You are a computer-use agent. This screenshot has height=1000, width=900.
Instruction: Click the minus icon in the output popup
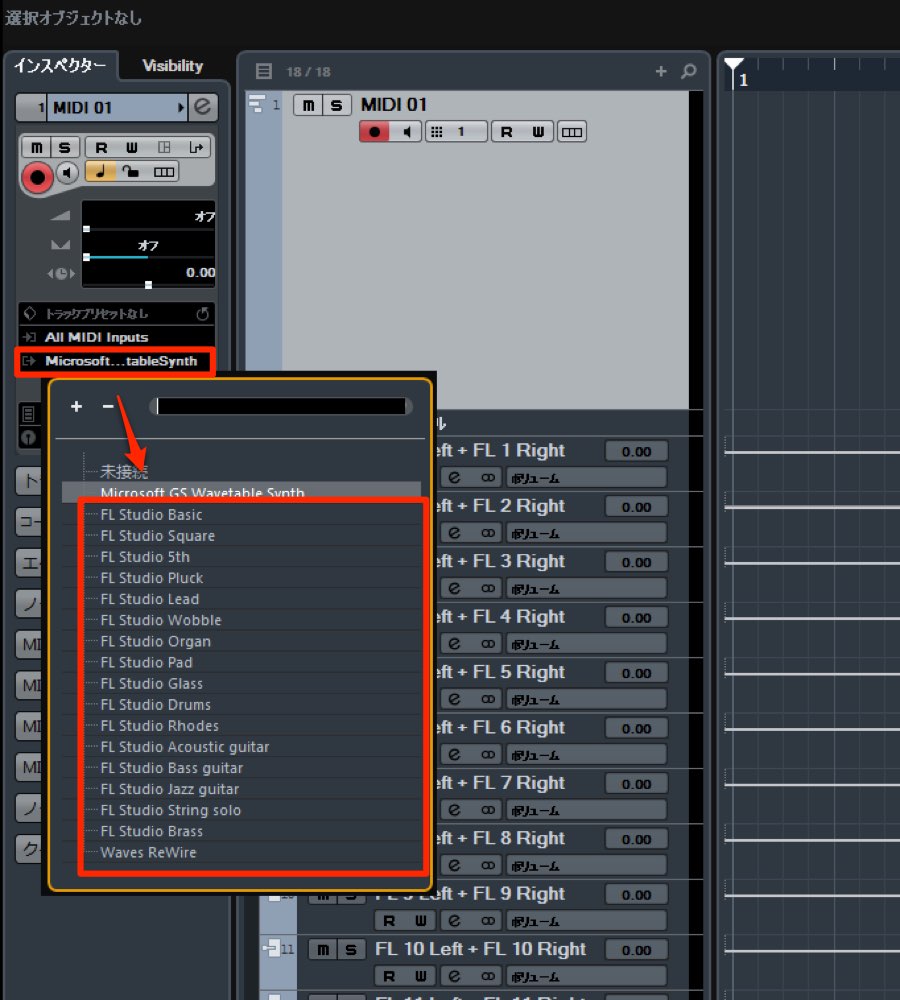pos(108,406)
